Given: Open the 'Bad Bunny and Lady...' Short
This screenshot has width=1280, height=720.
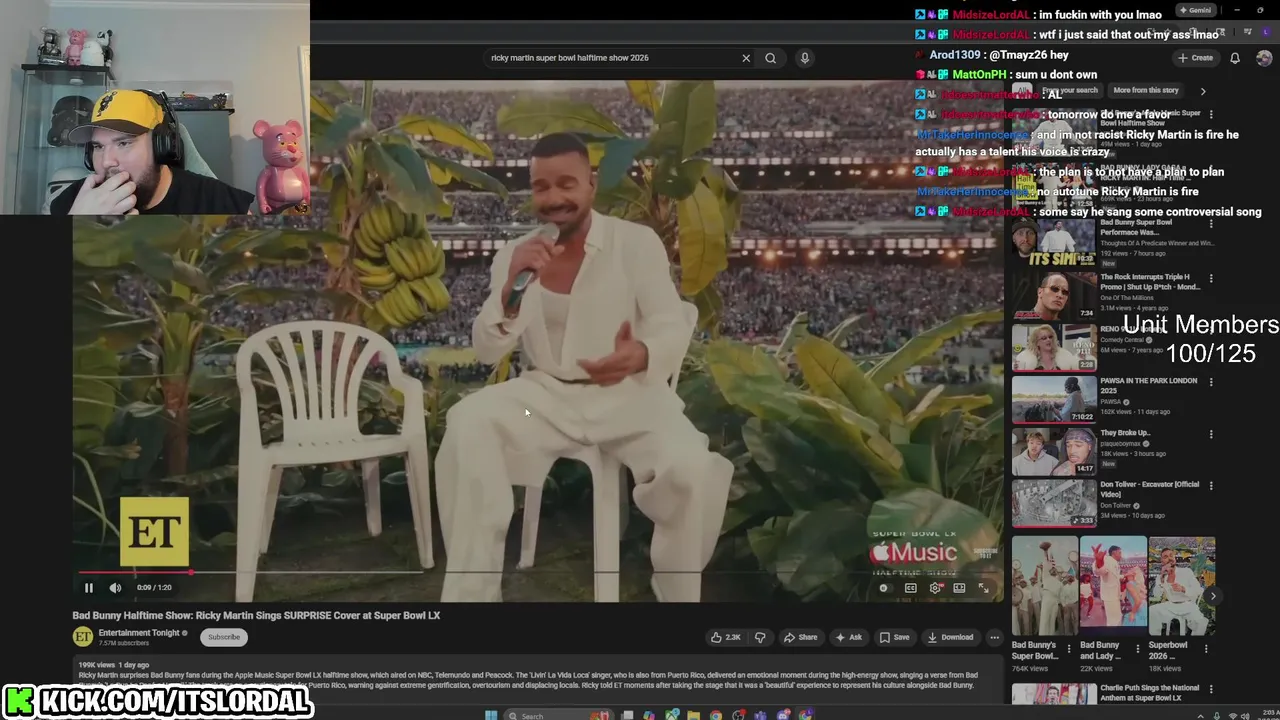Looking at the screenshot, I should (1113, 586).
